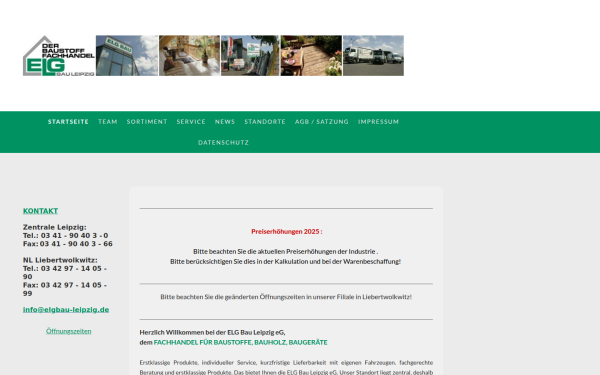This screenshot has width=600, height=375.
Task: Click the green Fachhandel für Baustoffe text
Action: pos(240,342)
